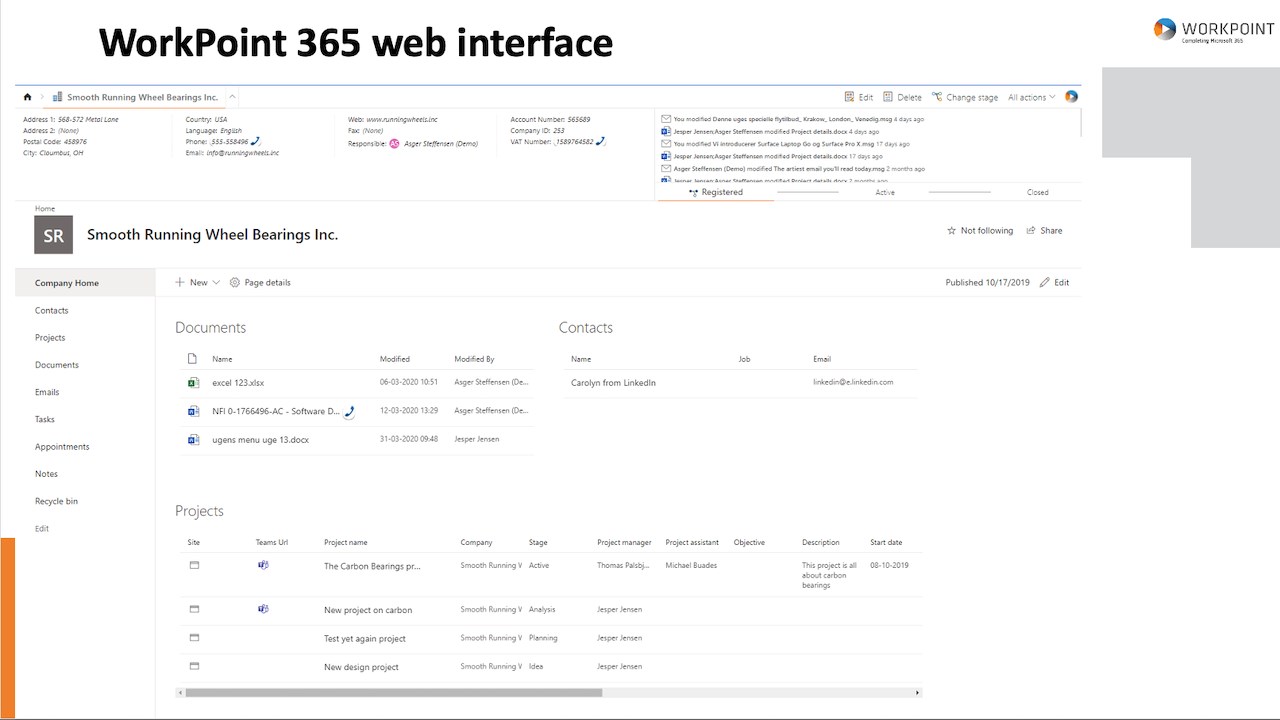Expand the All actions dropdown
Viewport: 1280px width, 720px height.
click(x=1031, y=97)
